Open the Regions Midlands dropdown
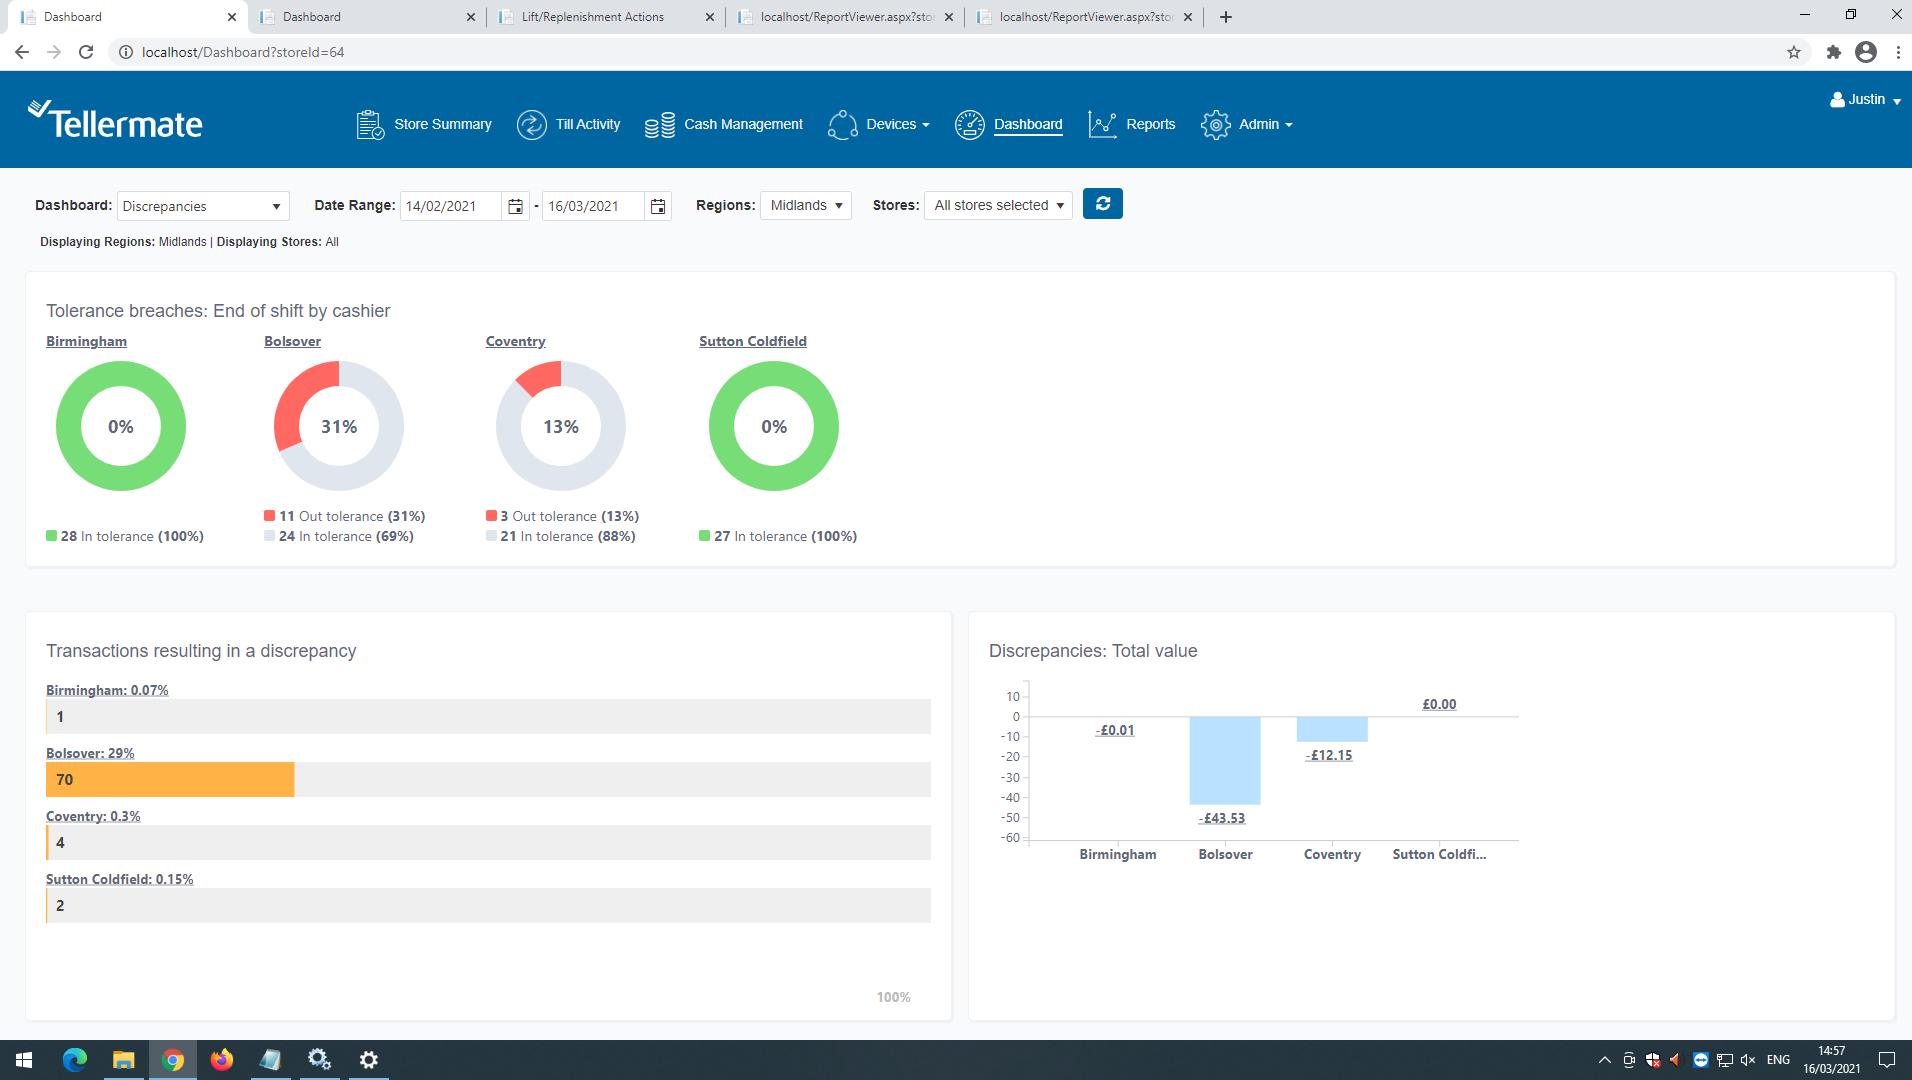This screenshot has width=1912, height=1080. click(805, 205)
